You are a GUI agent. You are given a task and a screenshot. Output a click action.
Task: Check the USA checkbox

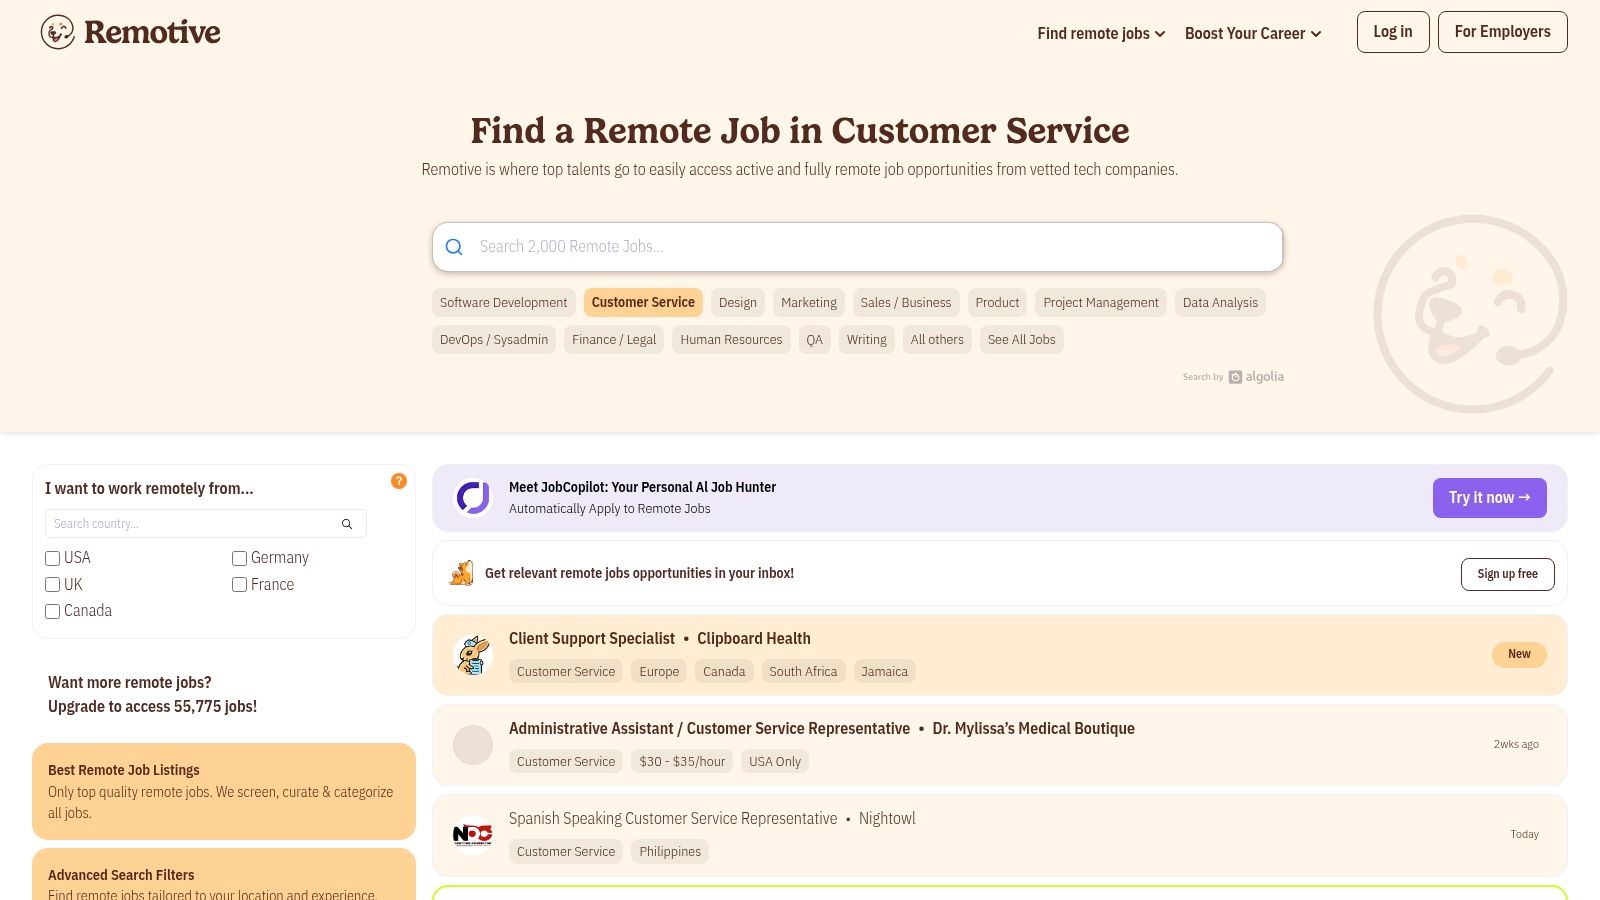click(x=53, y=558)
